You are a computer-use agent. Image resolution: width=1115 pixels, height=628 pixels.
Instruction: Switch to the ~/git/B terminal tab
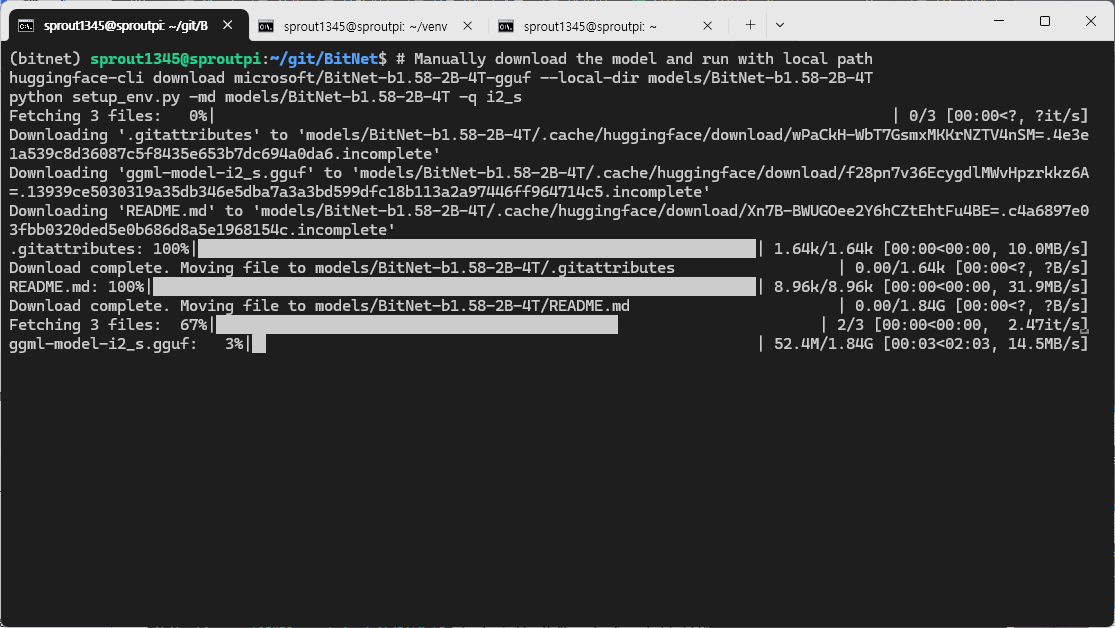(128, 26)
